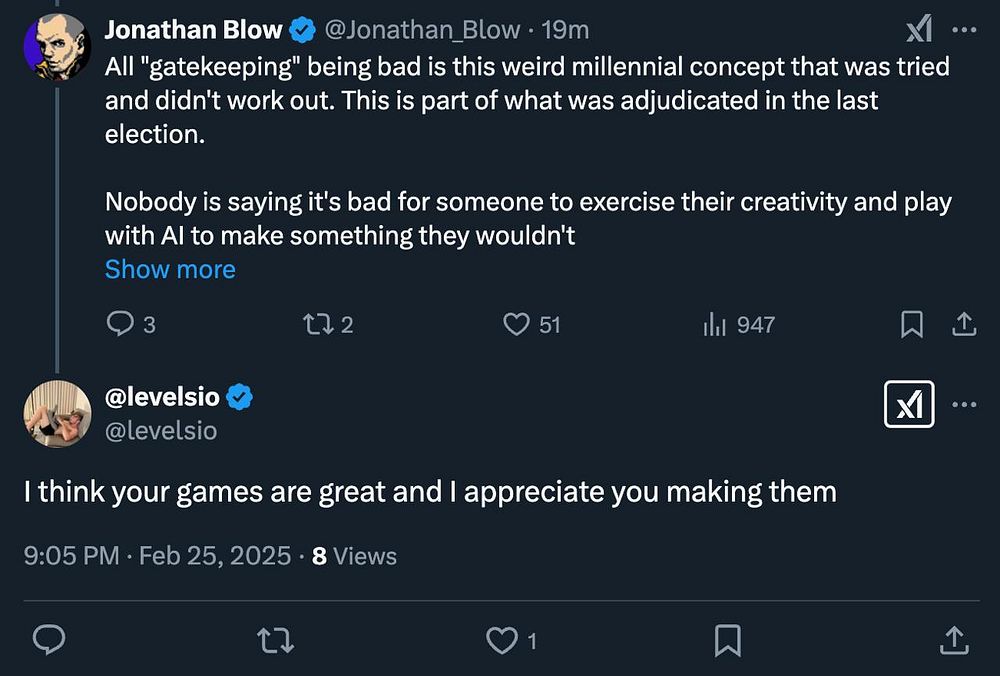The width and height of the screenshot is (1000, 676).
Task: Repost levelsio's post
Action: (275, 640)
